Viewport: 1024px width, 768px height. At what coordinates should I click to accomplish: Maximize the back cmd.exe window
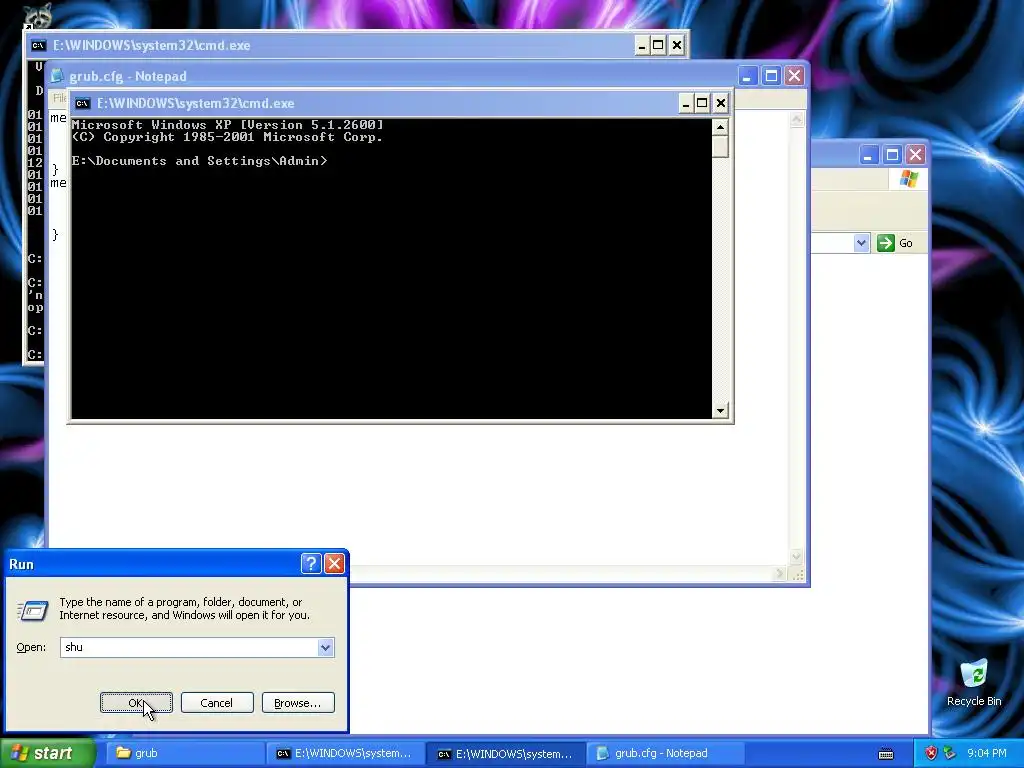[x=658, y=45]
